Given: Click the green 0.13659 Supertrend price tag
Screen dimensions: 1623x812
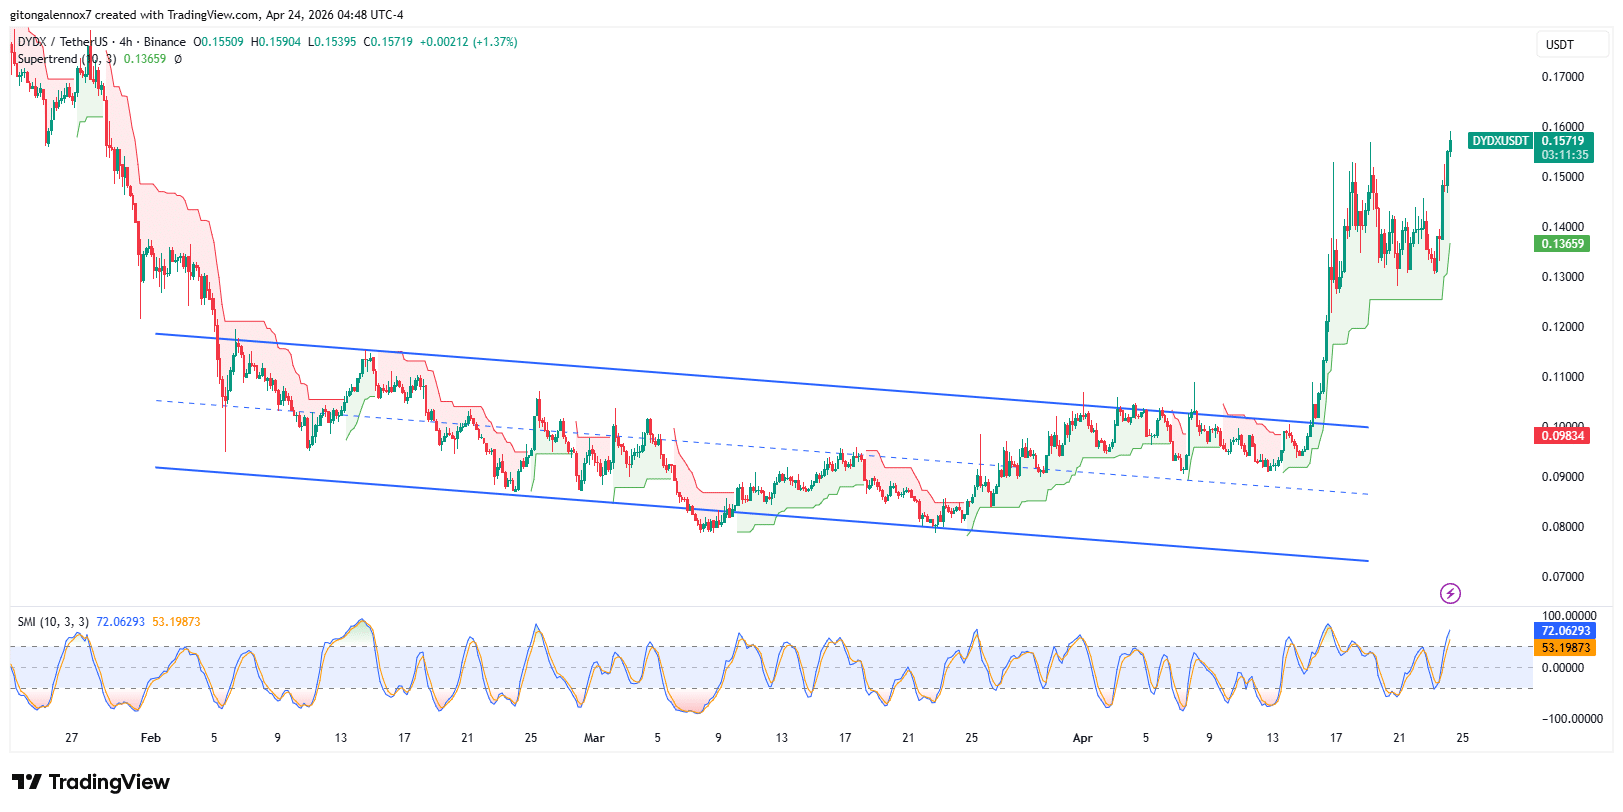Looking at the screenshot, I should coord(1562,244).
